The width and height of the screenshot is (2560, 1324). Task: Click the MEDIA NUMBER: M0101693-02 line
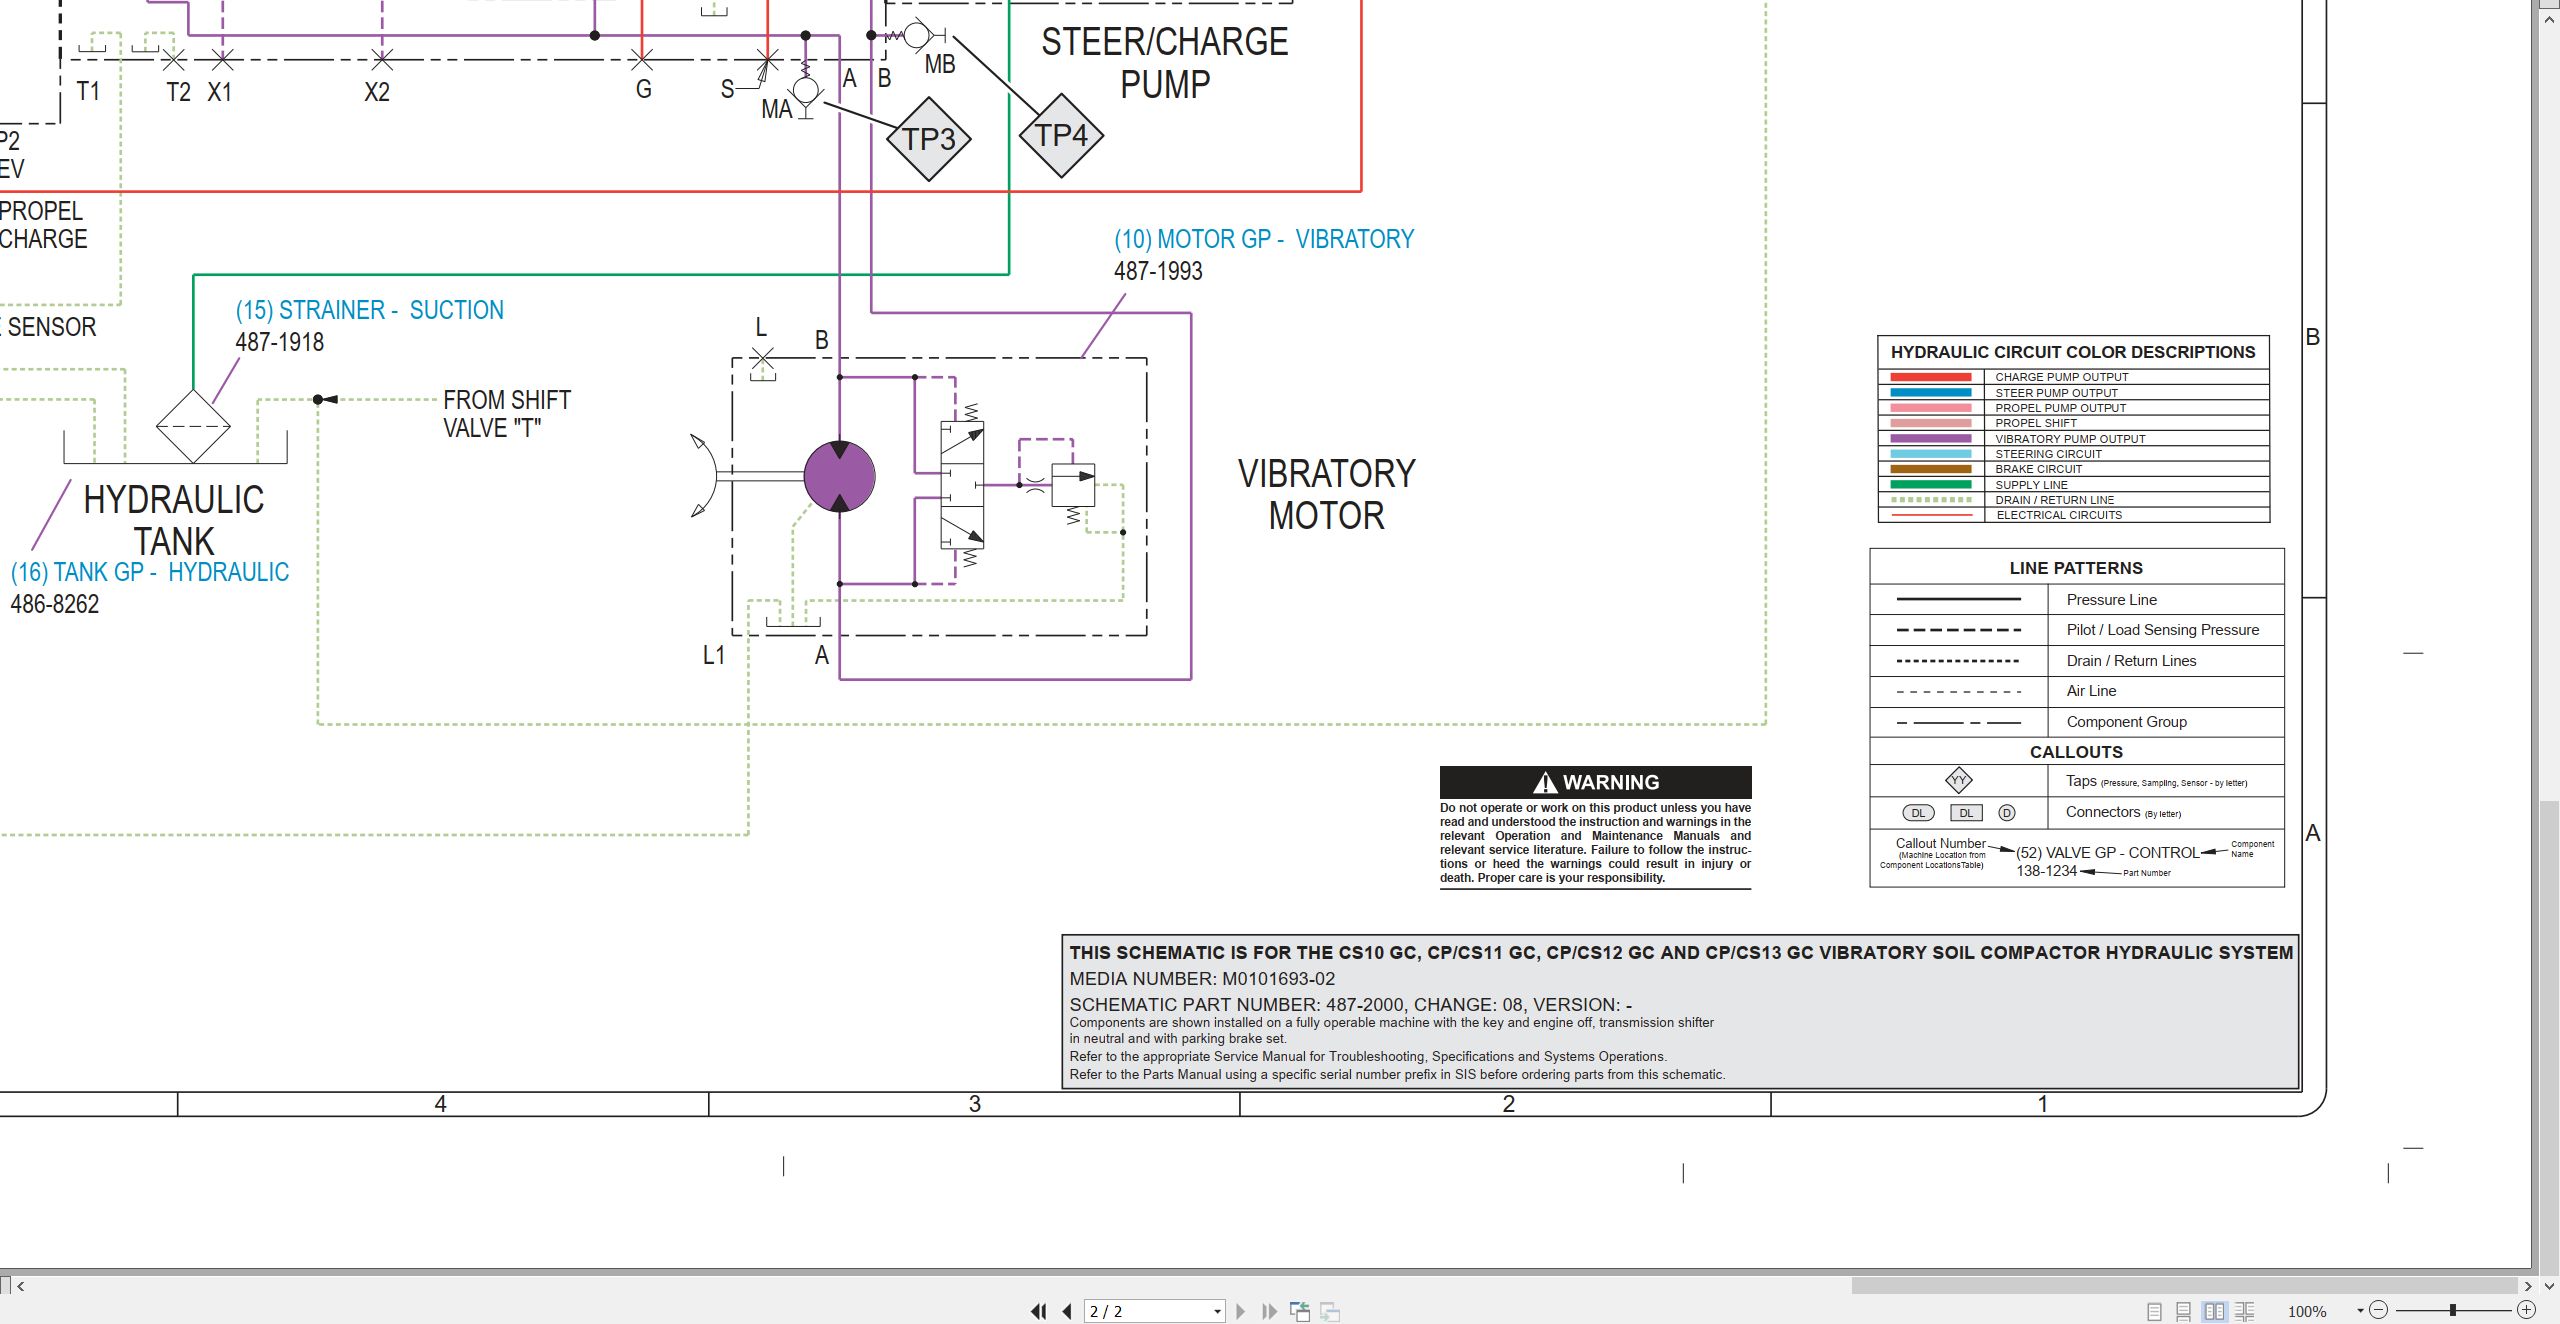1202,979
